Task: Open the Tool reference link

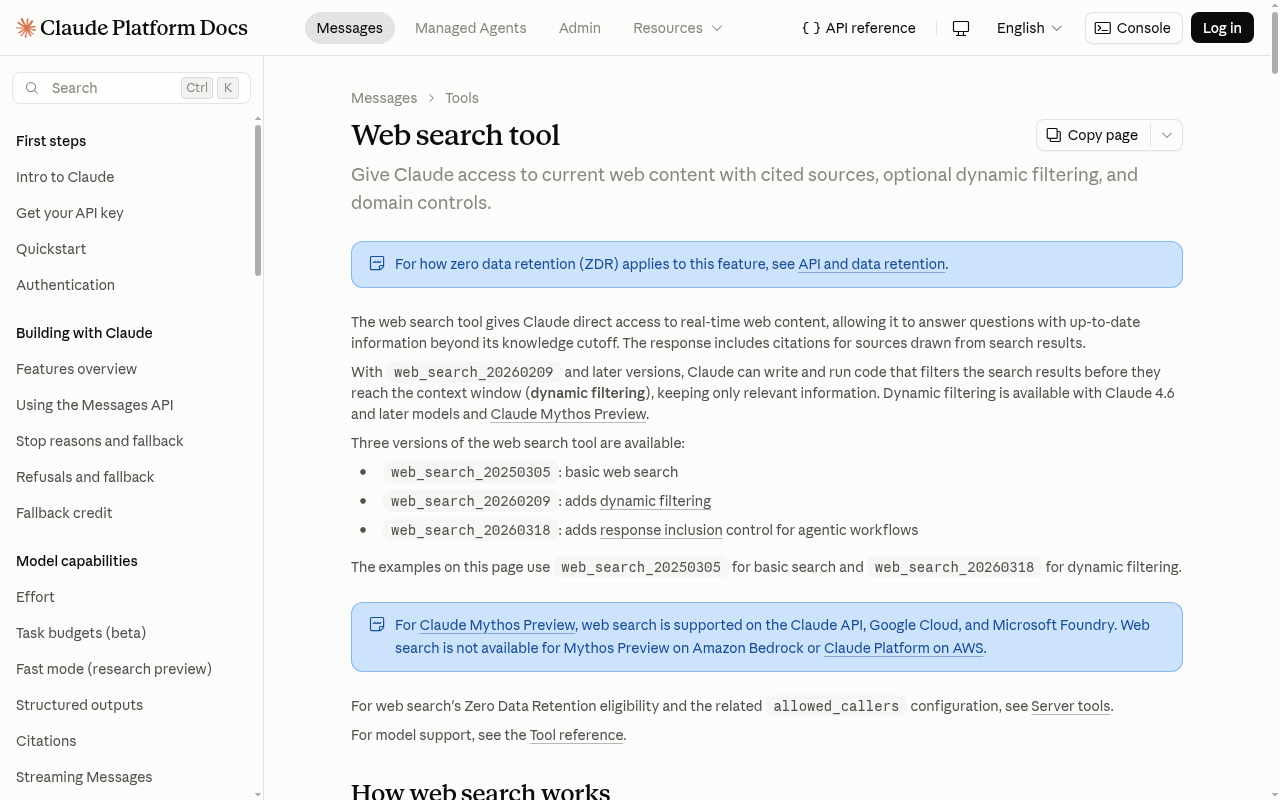Action: click(576, 735)
